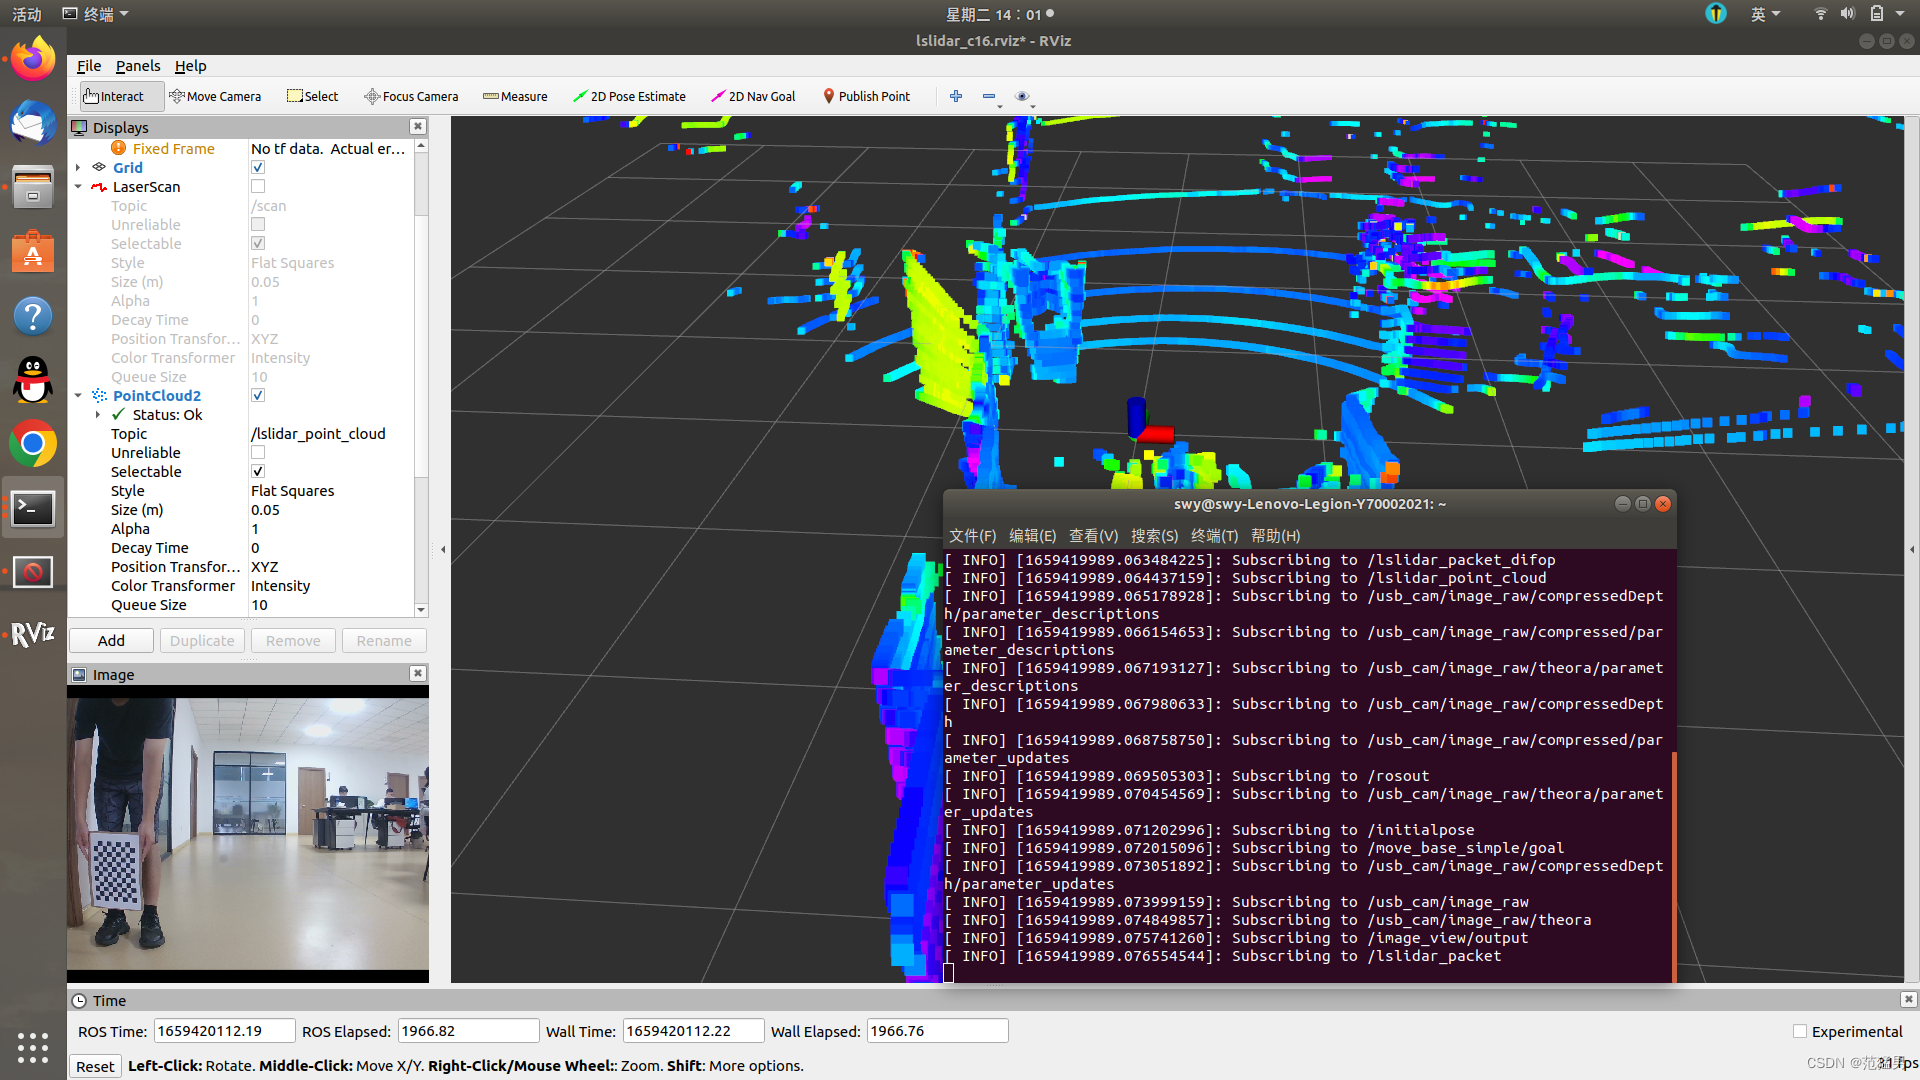Toggle PointCloud2 Unreliable checkbox
The width and height of the screenshot is (1920, 1080).
coord(258,452)
